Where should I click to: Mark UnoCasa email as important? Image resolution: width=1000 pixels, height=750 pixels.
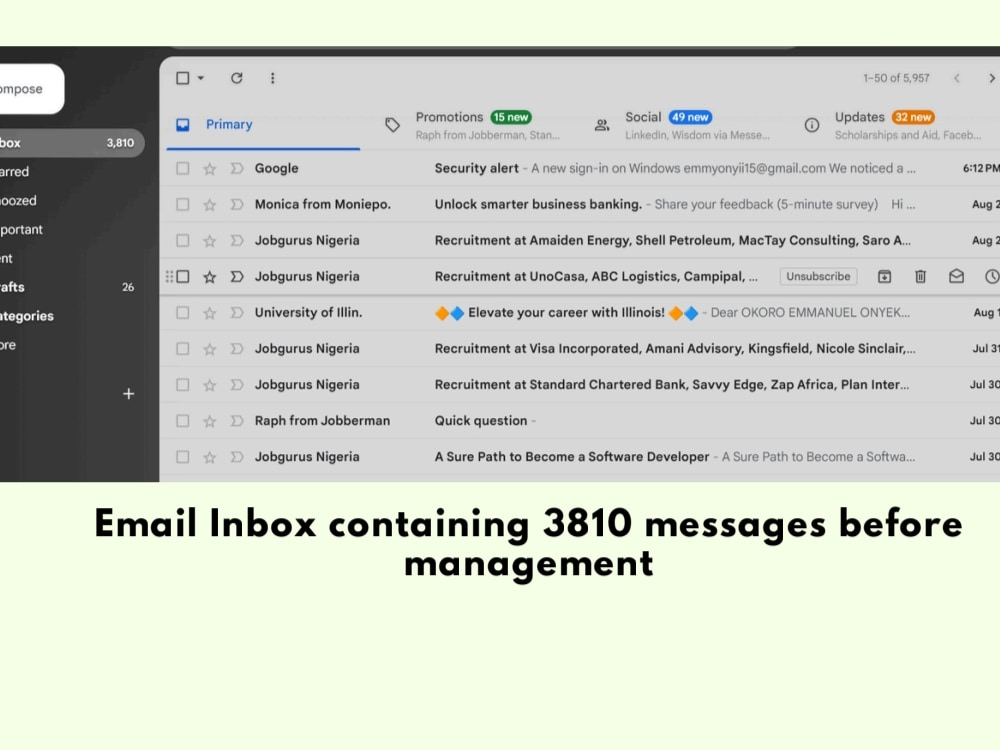pyautogui.click(x=237, y=276)
